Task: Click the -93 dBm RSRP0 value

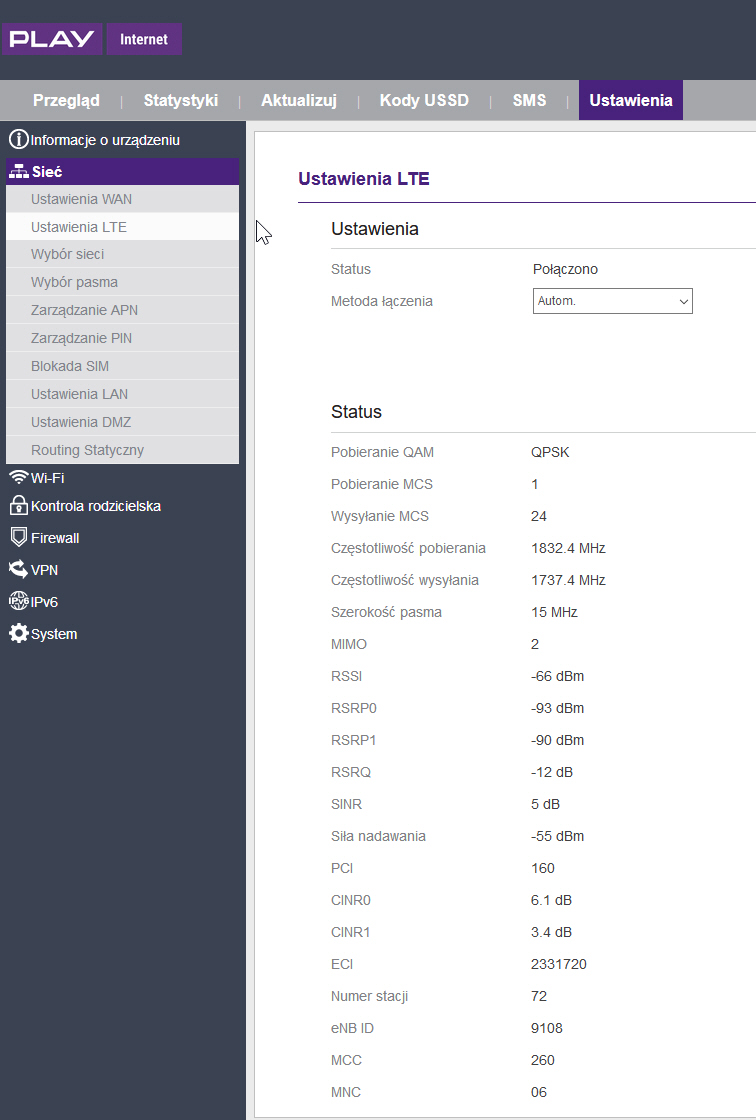Action: pos(557,709)
